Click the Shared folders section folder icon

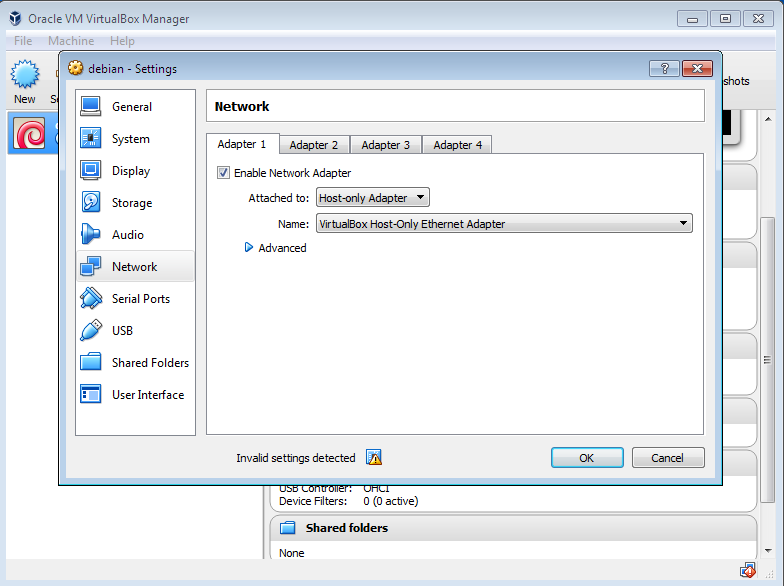pos(288,528)
